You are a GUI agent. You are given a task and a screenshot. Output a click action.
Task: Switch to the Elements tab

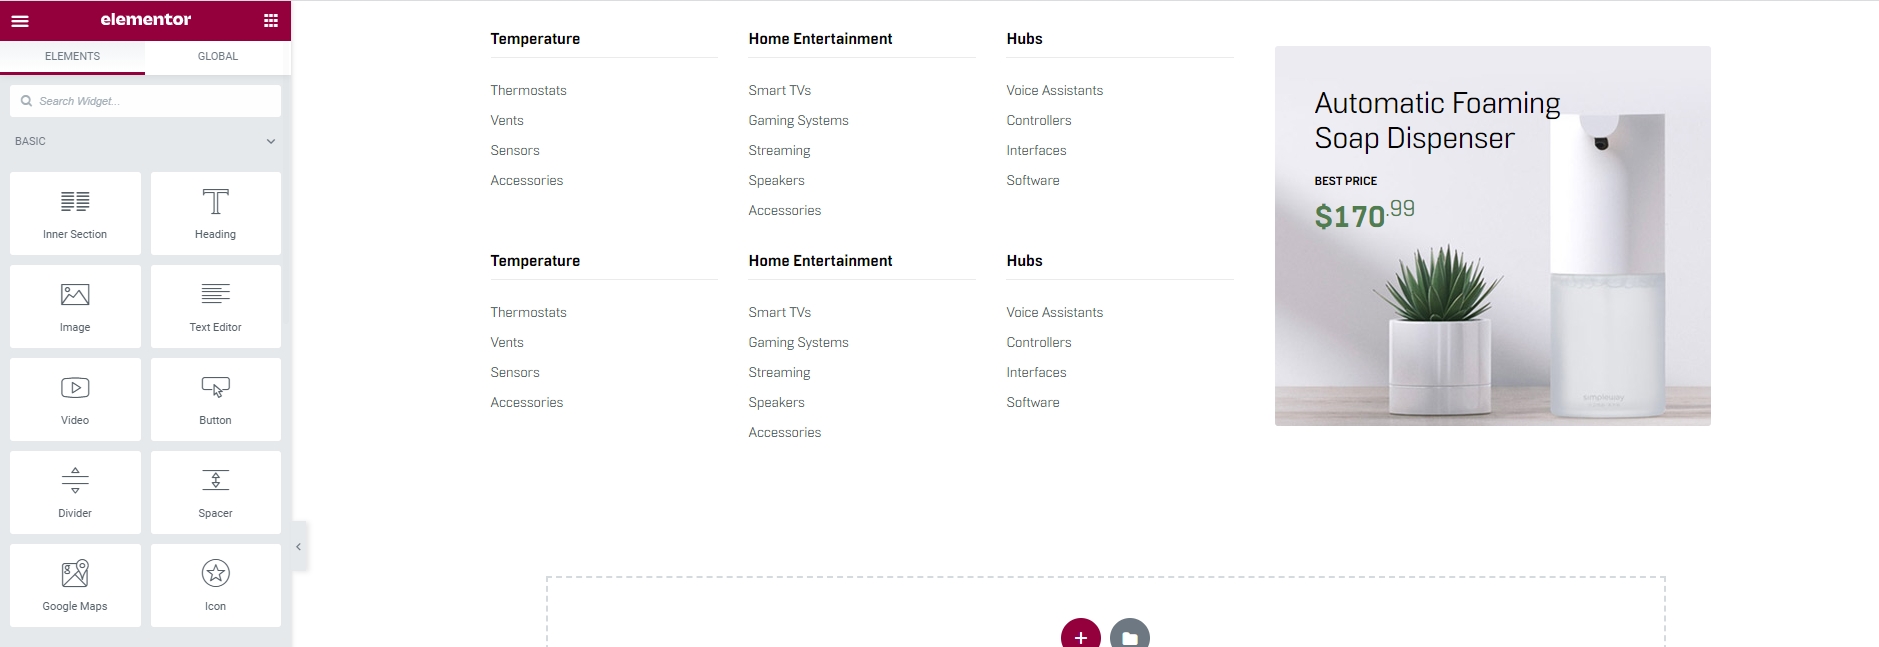72,57
